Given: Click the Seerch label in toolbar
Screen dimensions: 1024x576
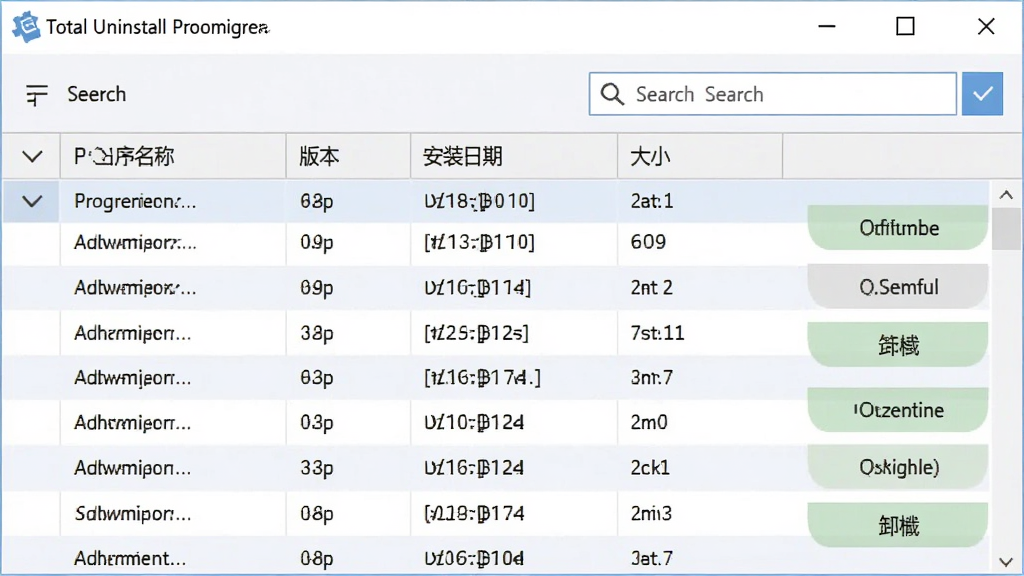Looking at the screenshot, I should [x=97, y=94].
